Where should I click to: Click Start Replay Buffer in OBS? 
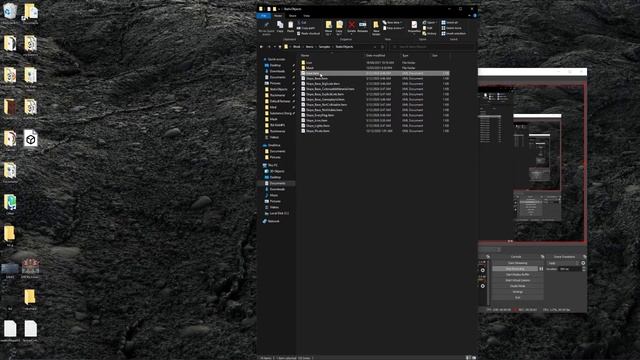click(518, 275)
